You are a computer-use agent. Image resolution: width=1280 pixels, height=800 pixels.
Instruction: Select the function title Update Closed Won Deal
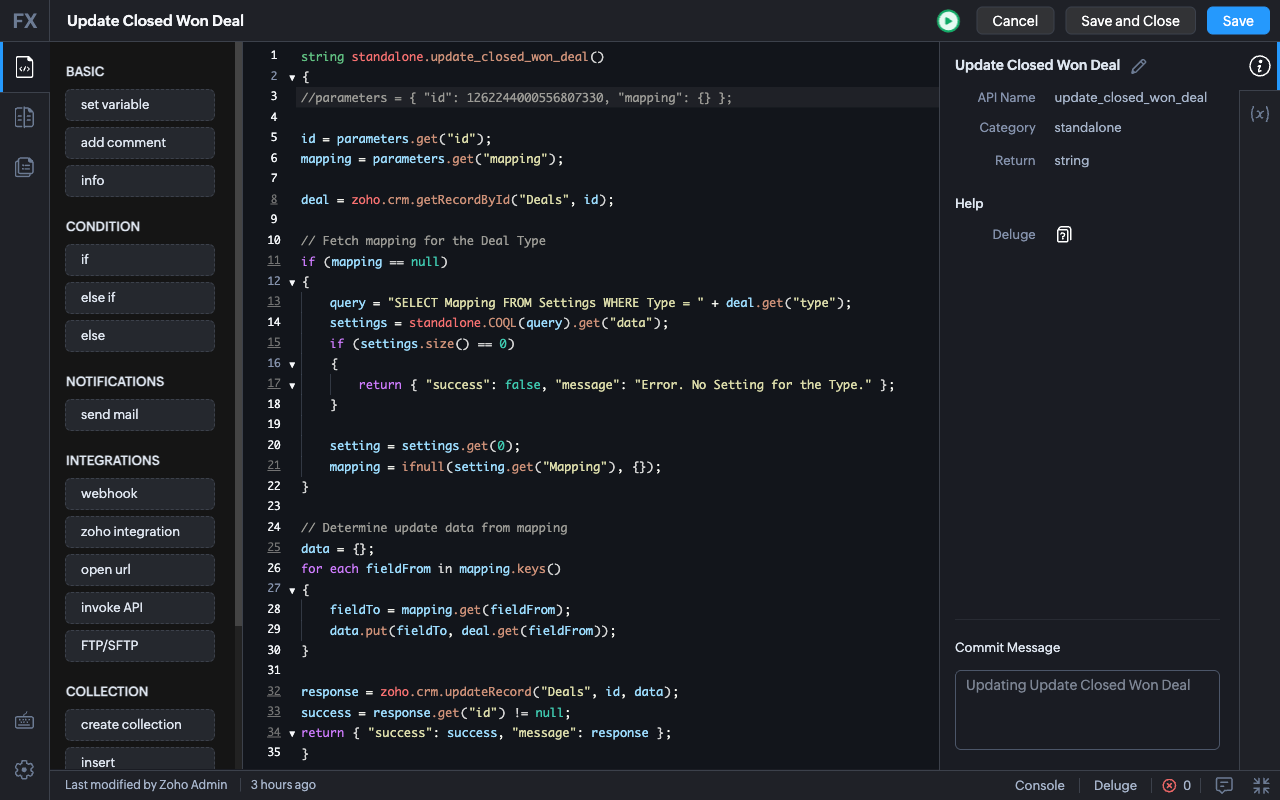(155, 21)
